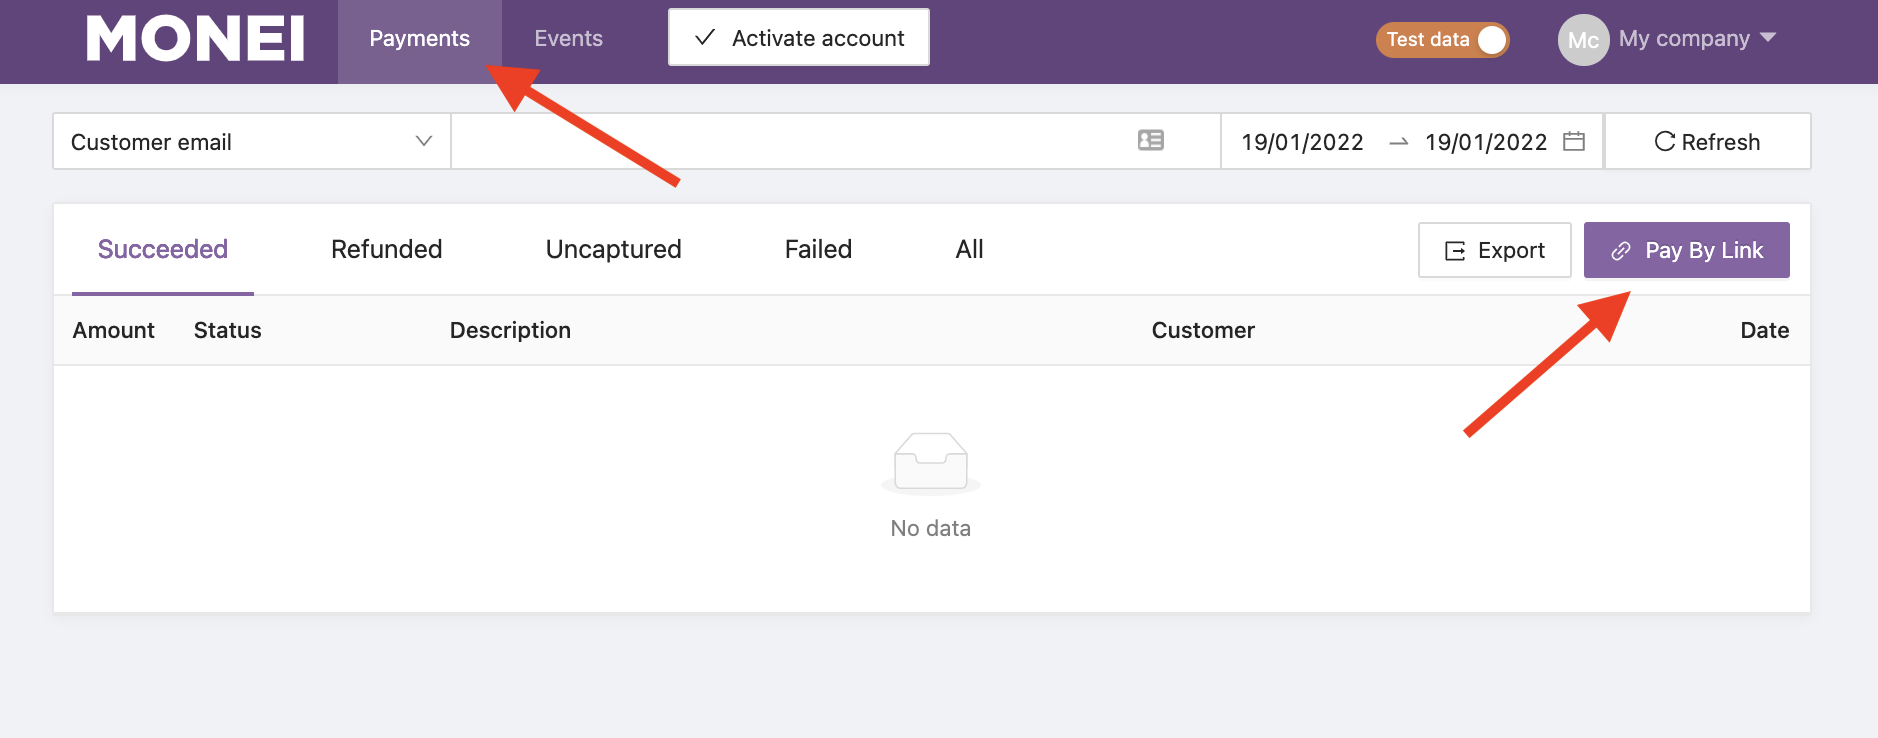Viewport: 1878px width, 738px height.
Task: Click the Mc company avatar
Action: (1583, 40)
